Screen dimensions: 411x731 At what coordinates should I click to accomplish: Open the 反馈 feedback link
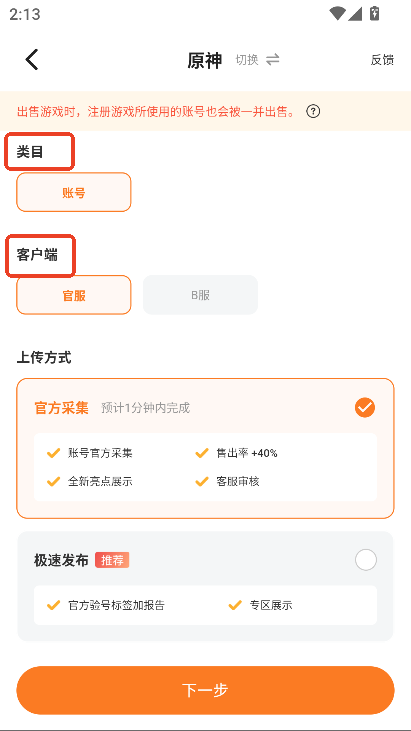[x=382, y=60]
